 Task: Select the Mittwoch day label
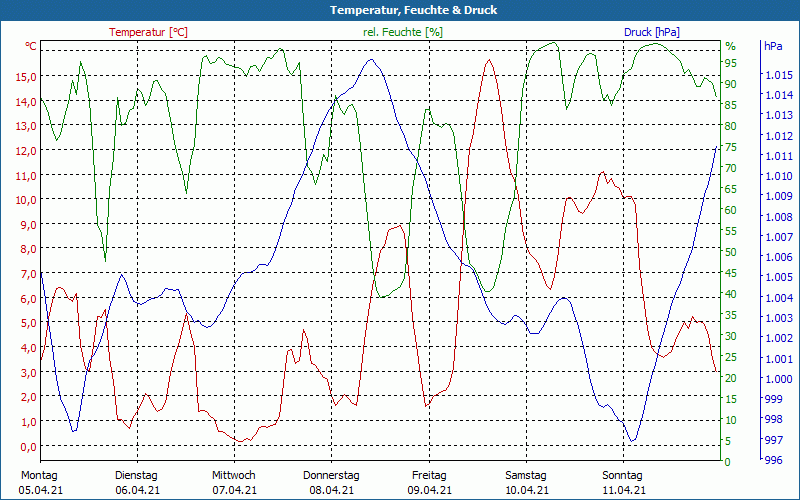click(234, 475)
